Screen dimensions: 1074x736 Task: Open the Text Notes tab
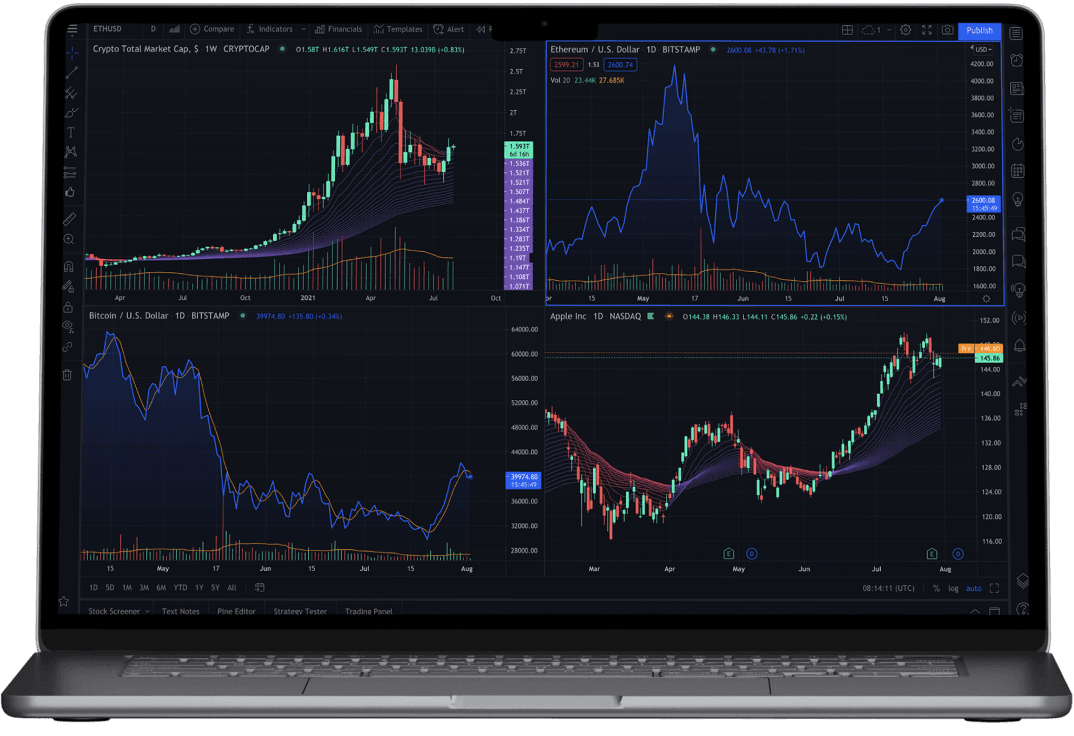click(181, 611)
